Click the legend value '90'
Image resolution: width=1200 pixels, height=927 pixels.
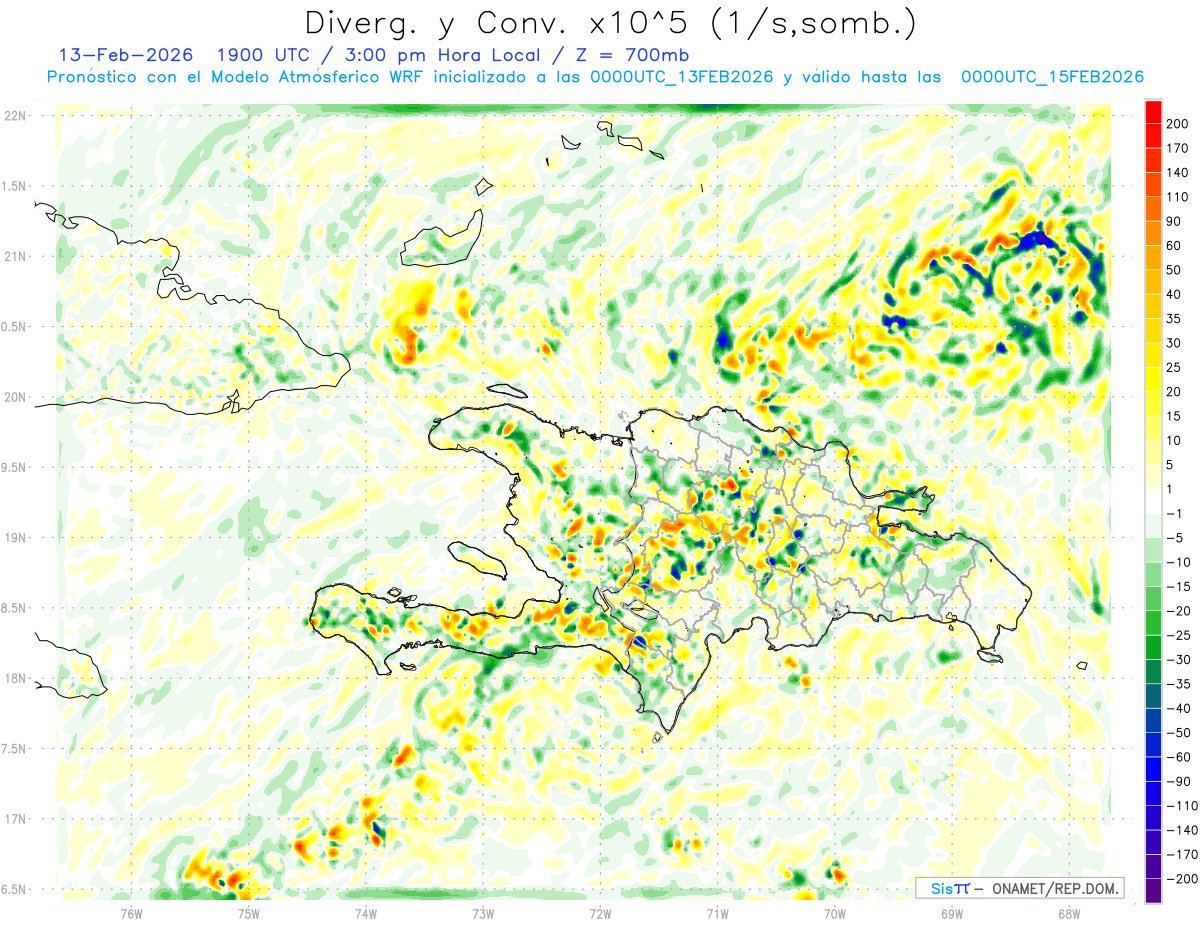[x=1175, y=221]
